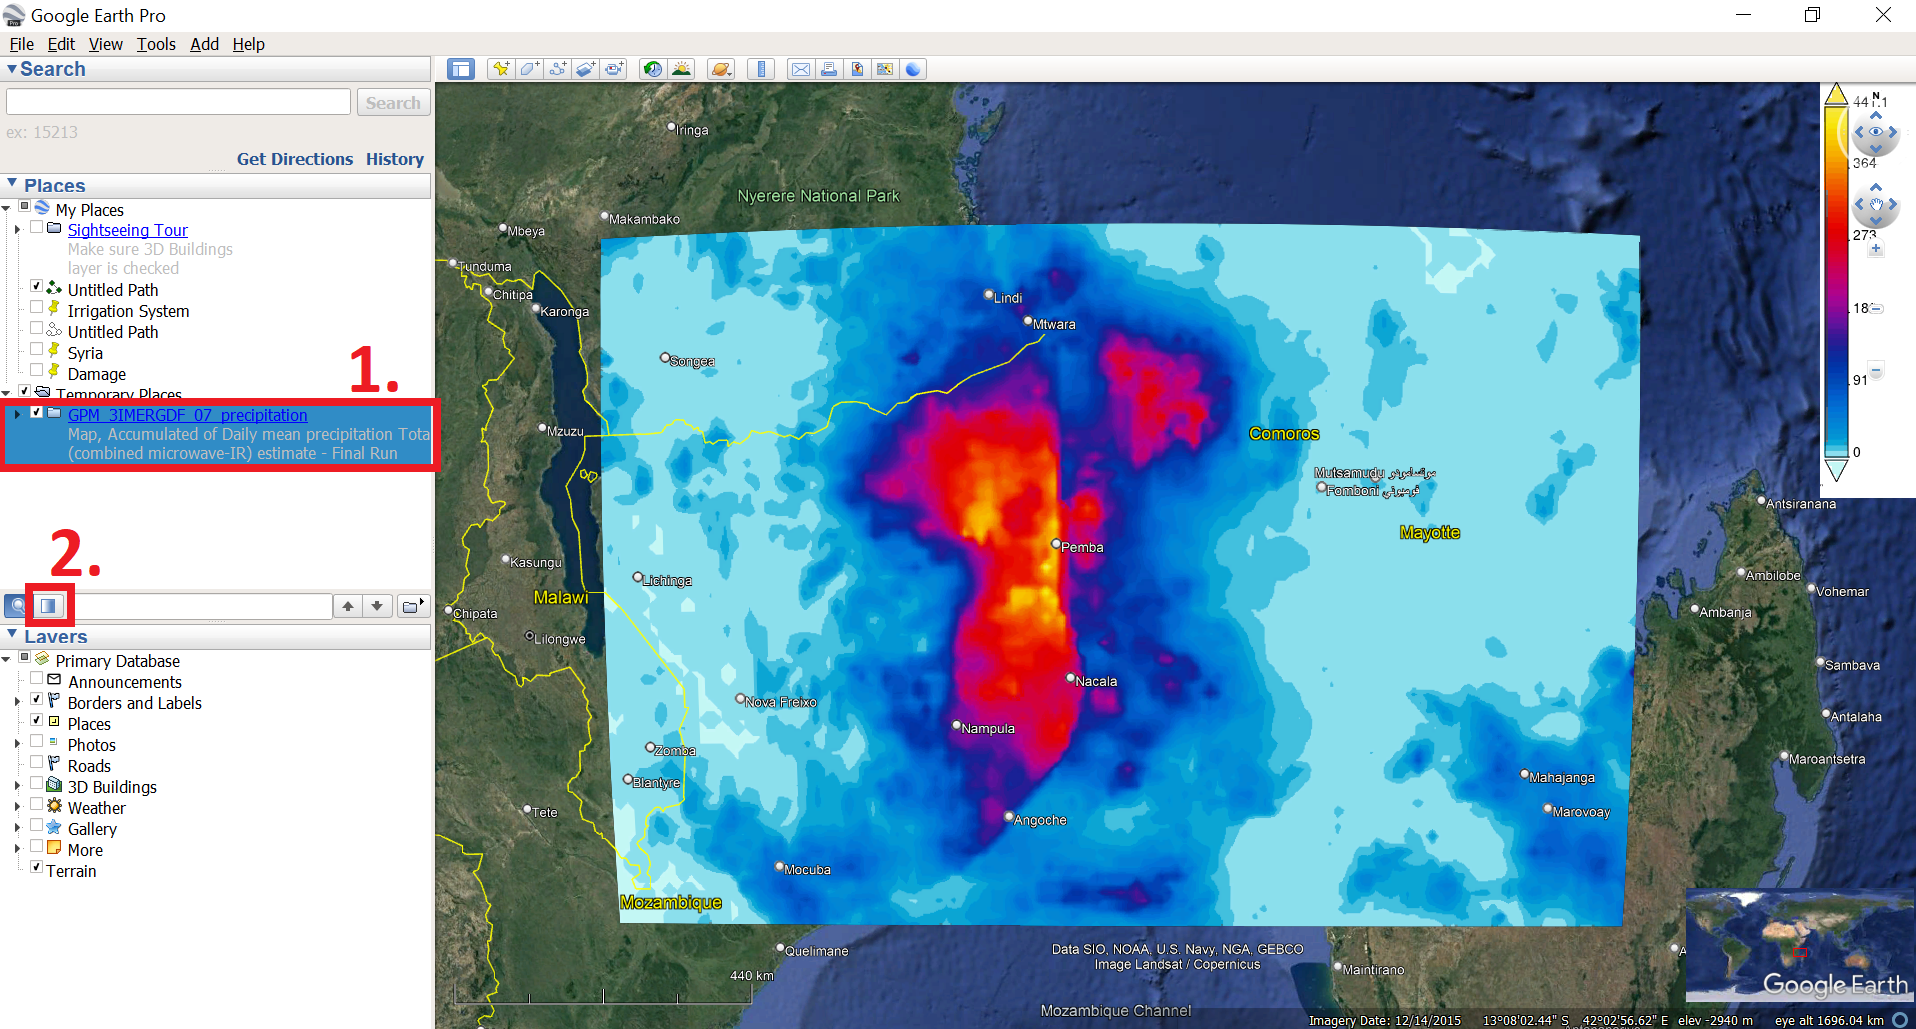This screenshot has width=1916, height=1029.
Task: Click the Search button
Action: pos(393,103)
